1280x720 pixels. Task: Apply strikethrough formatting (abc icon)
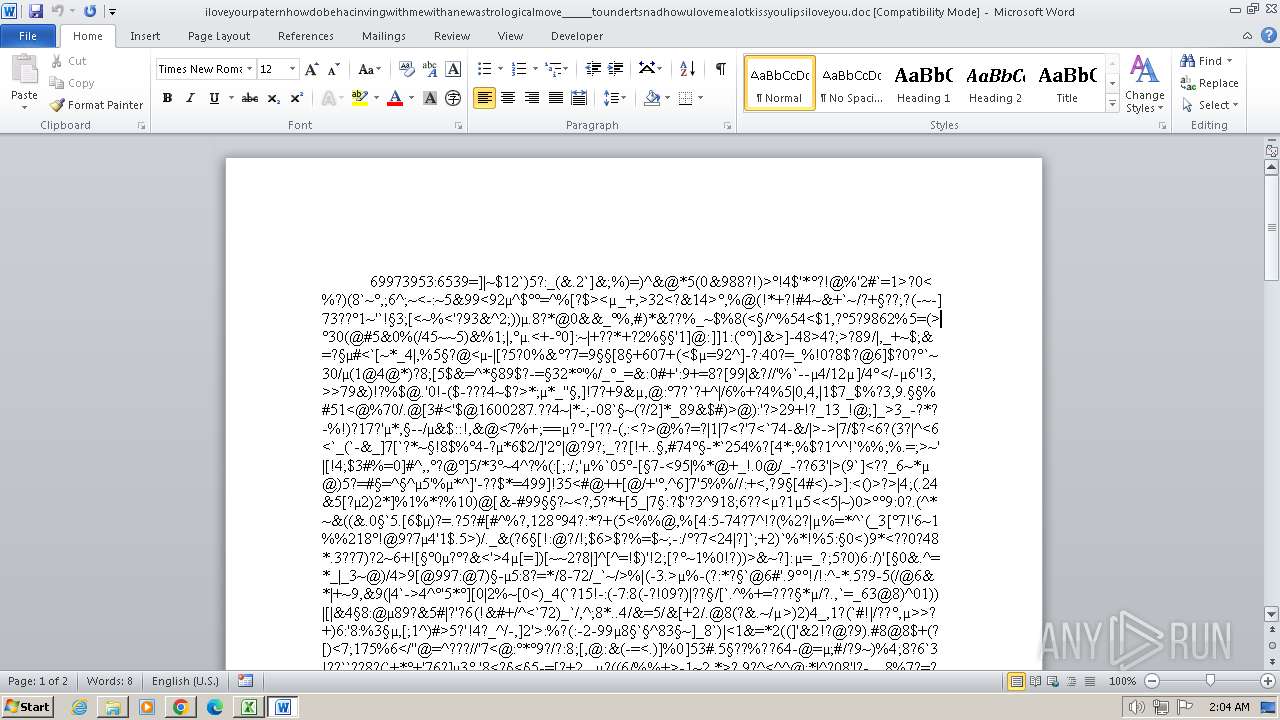250,98
